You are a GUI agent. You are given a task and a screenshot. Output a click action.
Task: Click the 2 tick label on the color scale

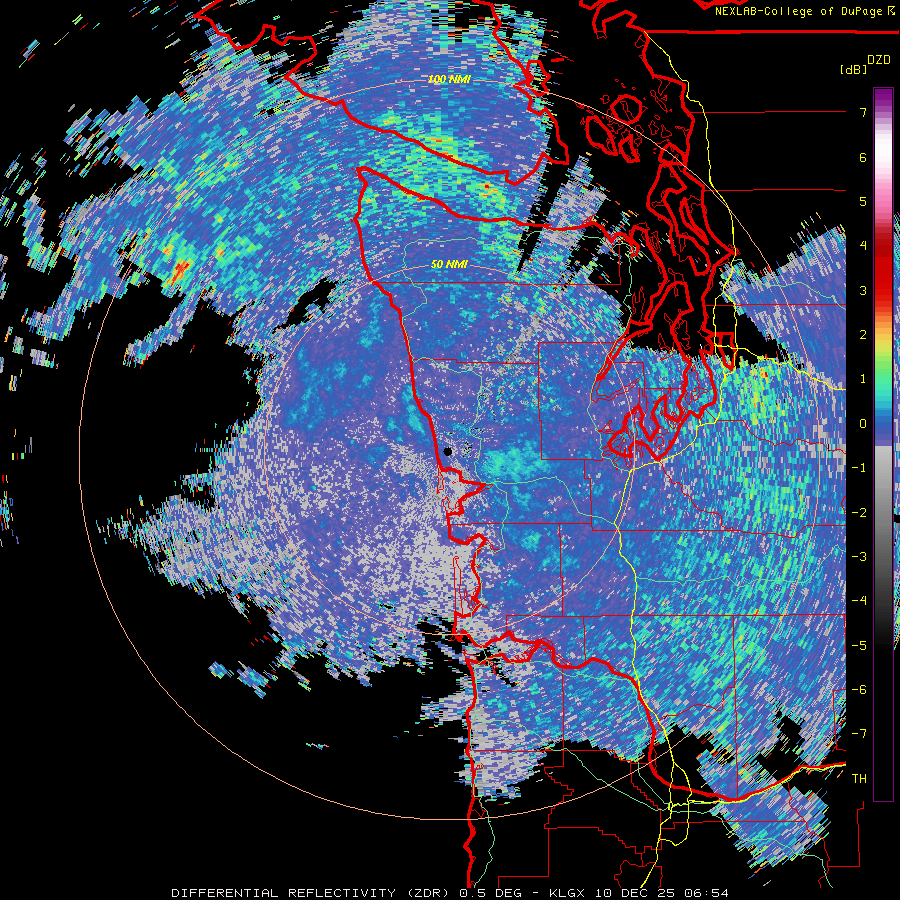(863, 335)
